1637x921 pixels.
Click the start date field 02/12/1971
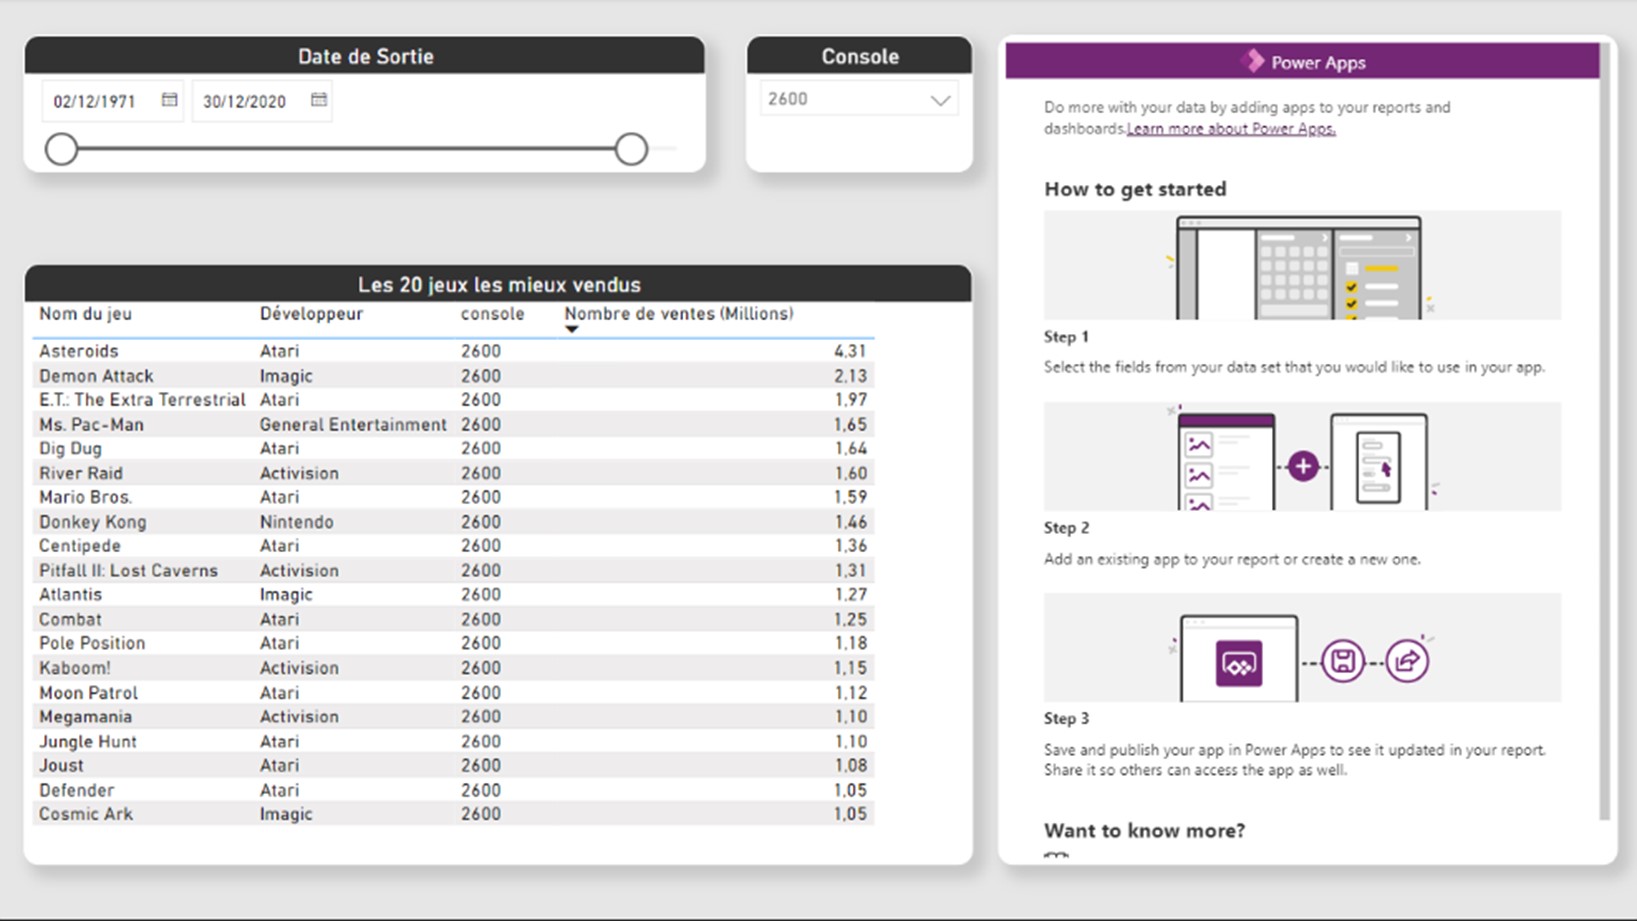[95, 101]
